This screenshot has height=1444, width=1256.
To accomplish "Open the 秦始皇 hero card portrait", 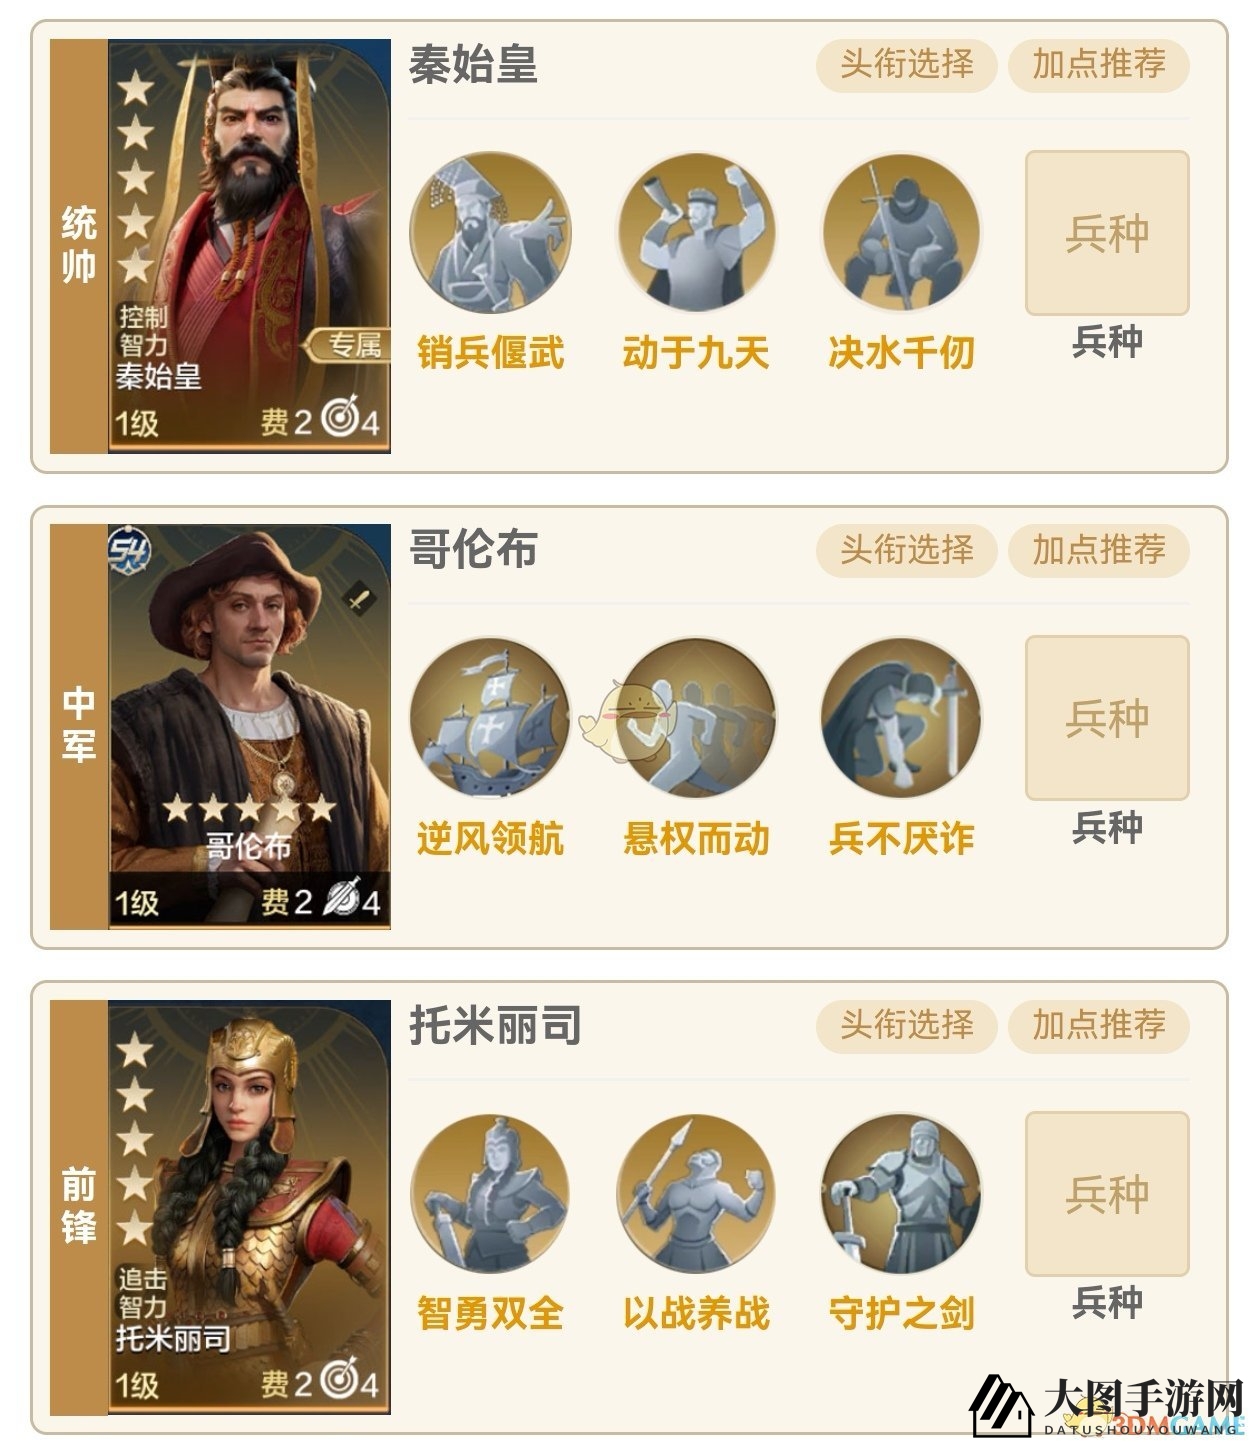I will (x=249, y=246).
